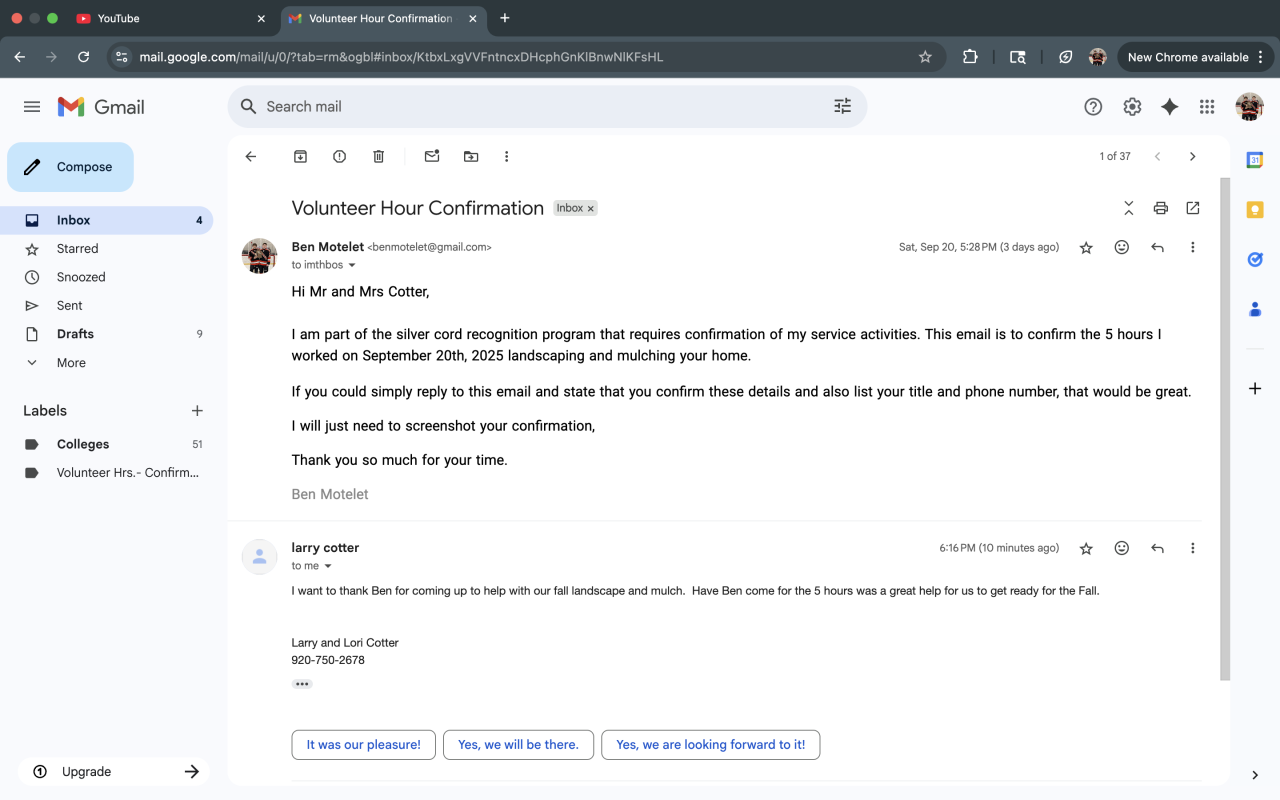The height and width of the screenshot is (800, 1280).
Task: Star Ben Motelet's message
Action: (x=1086, y=248)
